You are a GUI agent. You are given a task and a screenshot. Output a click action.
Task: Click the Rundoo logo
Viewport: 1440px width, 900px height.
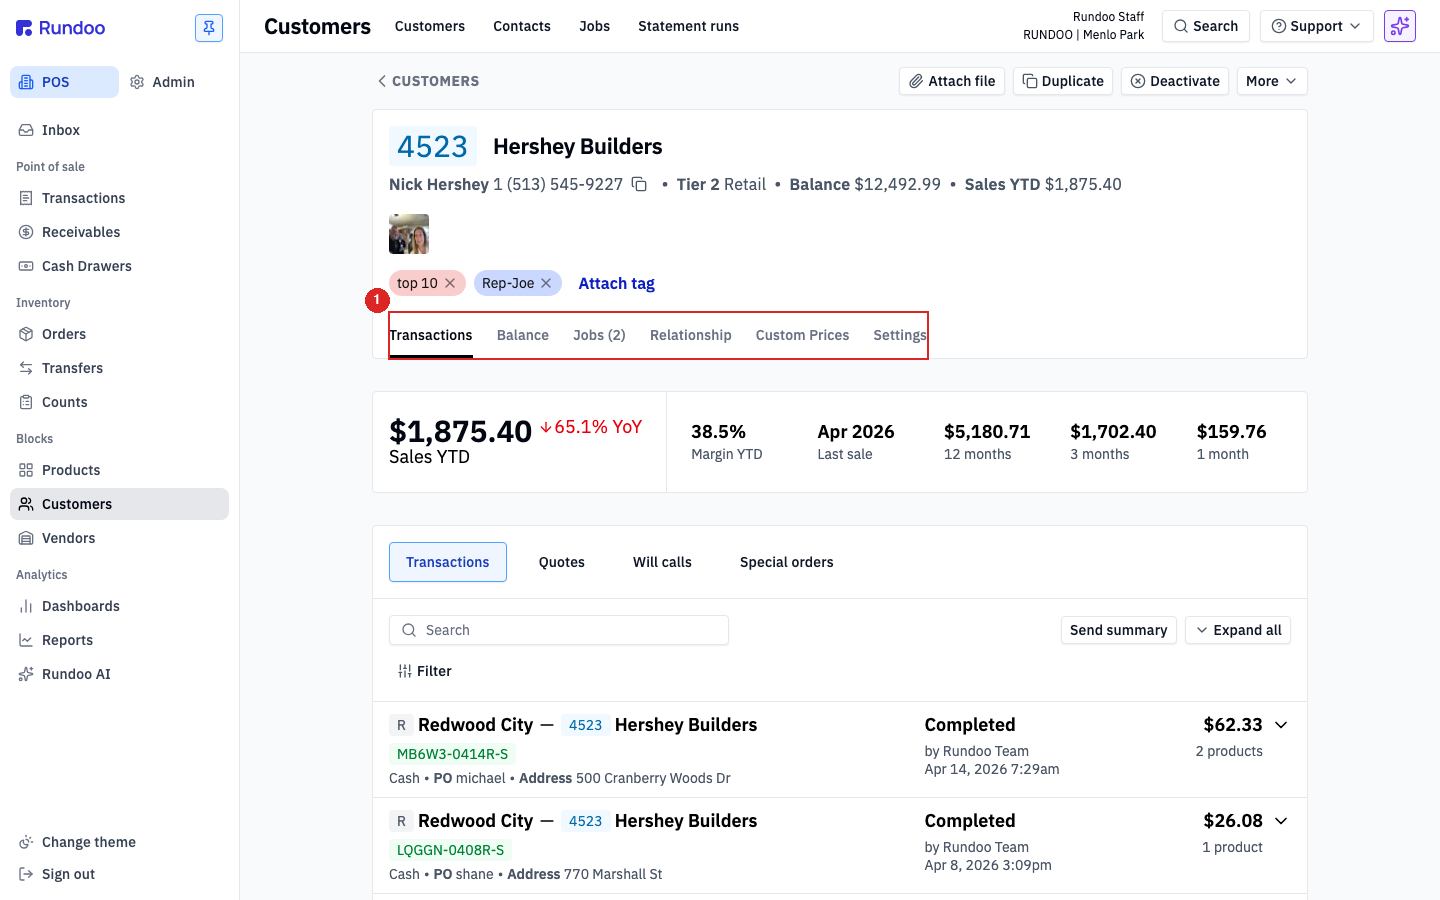(61, 28)
